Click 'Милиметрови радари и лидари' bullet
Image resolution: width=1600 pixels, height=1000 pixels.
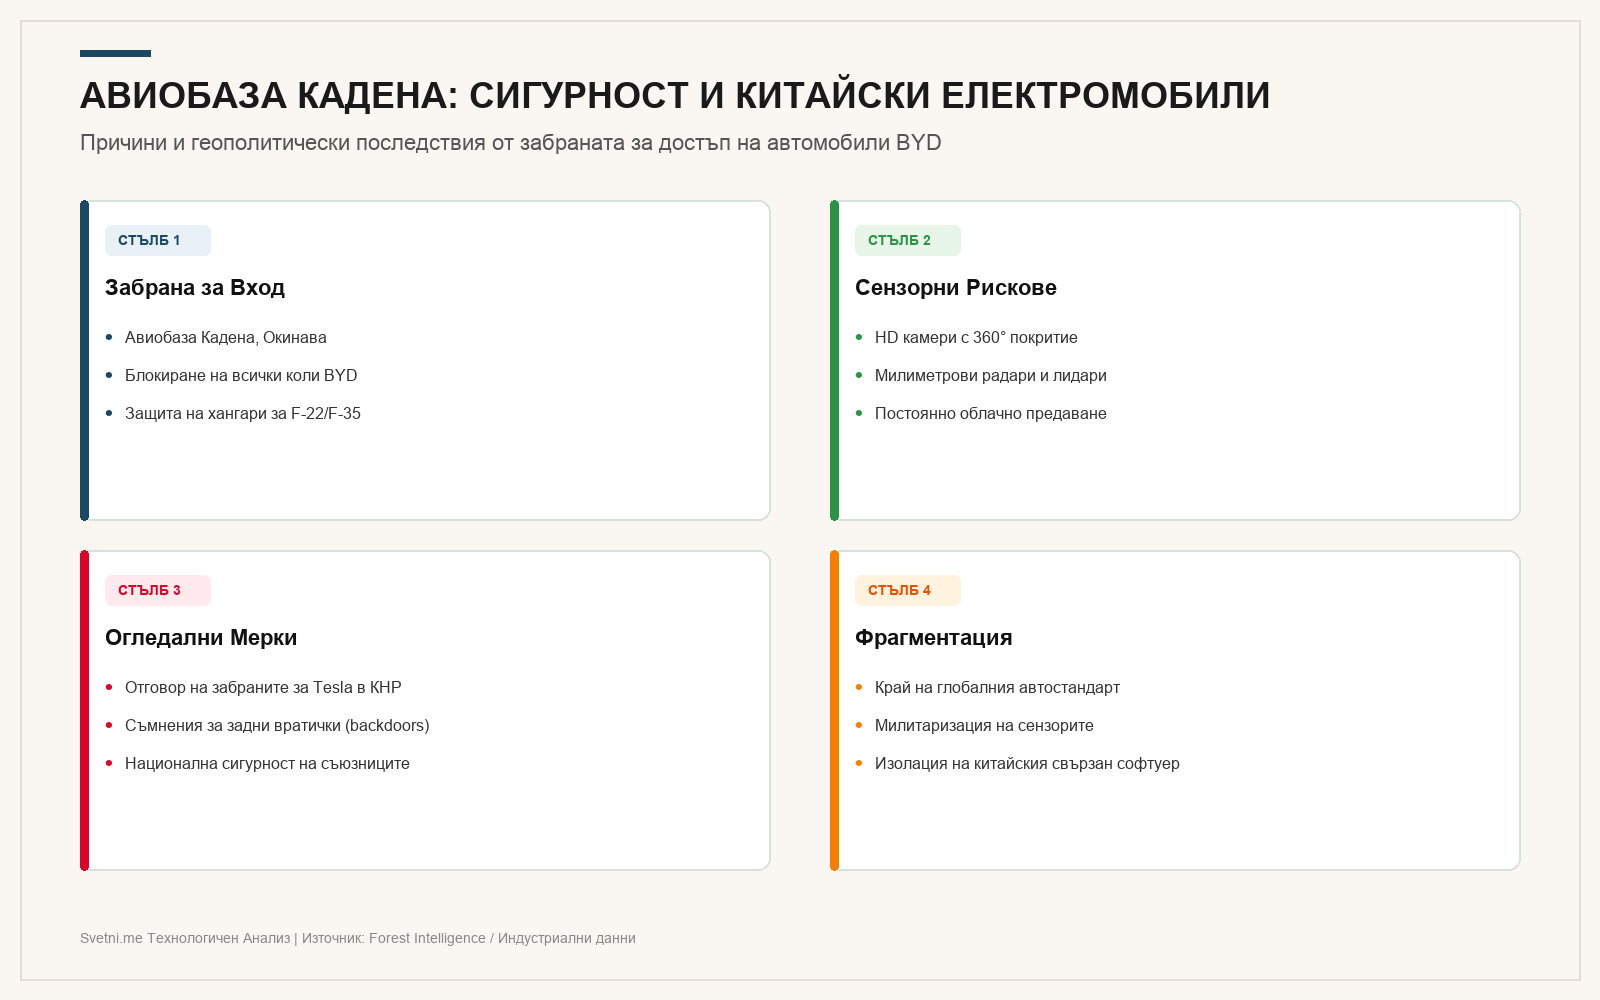tap(991, 376)
